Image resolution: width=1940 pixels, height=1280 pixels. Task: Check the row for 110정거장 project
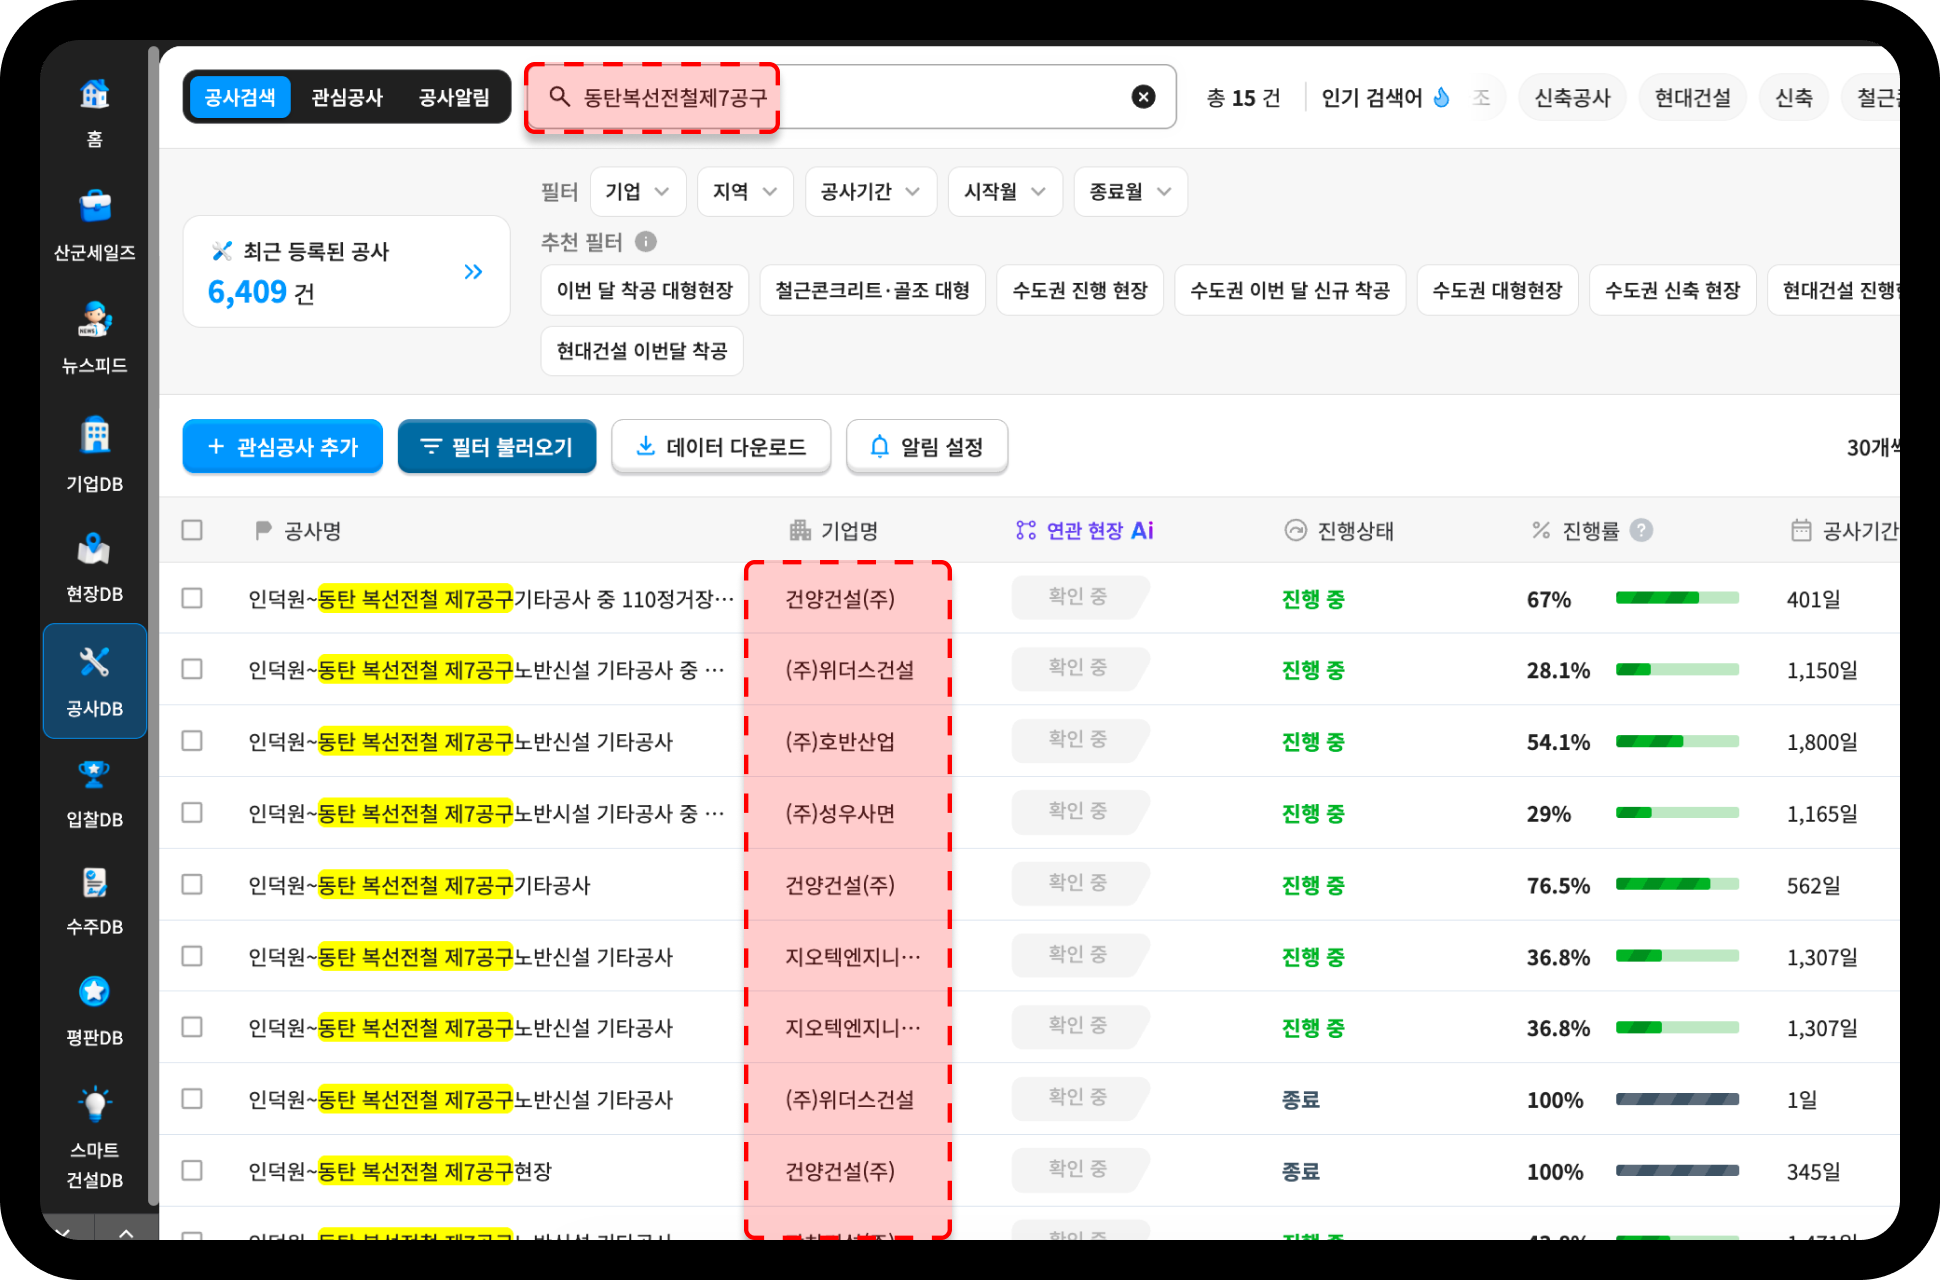192,598
